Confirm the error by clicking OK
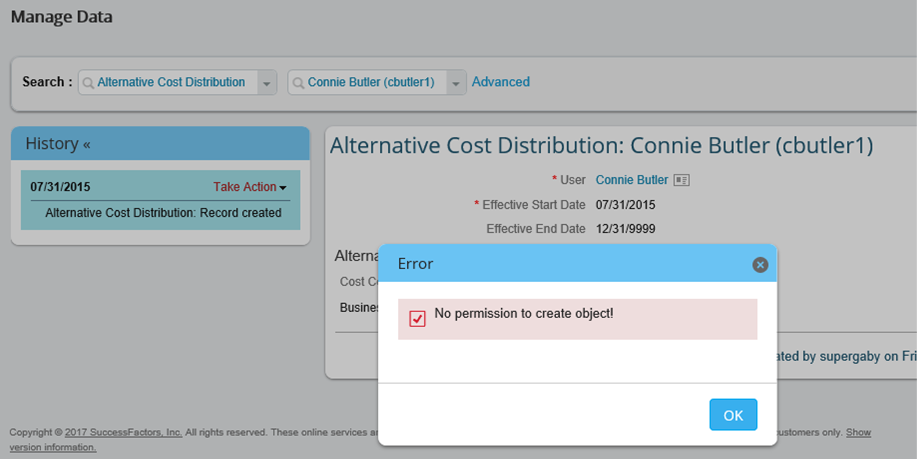Screen dimensions: 918x460 click(x=733, y=415)
